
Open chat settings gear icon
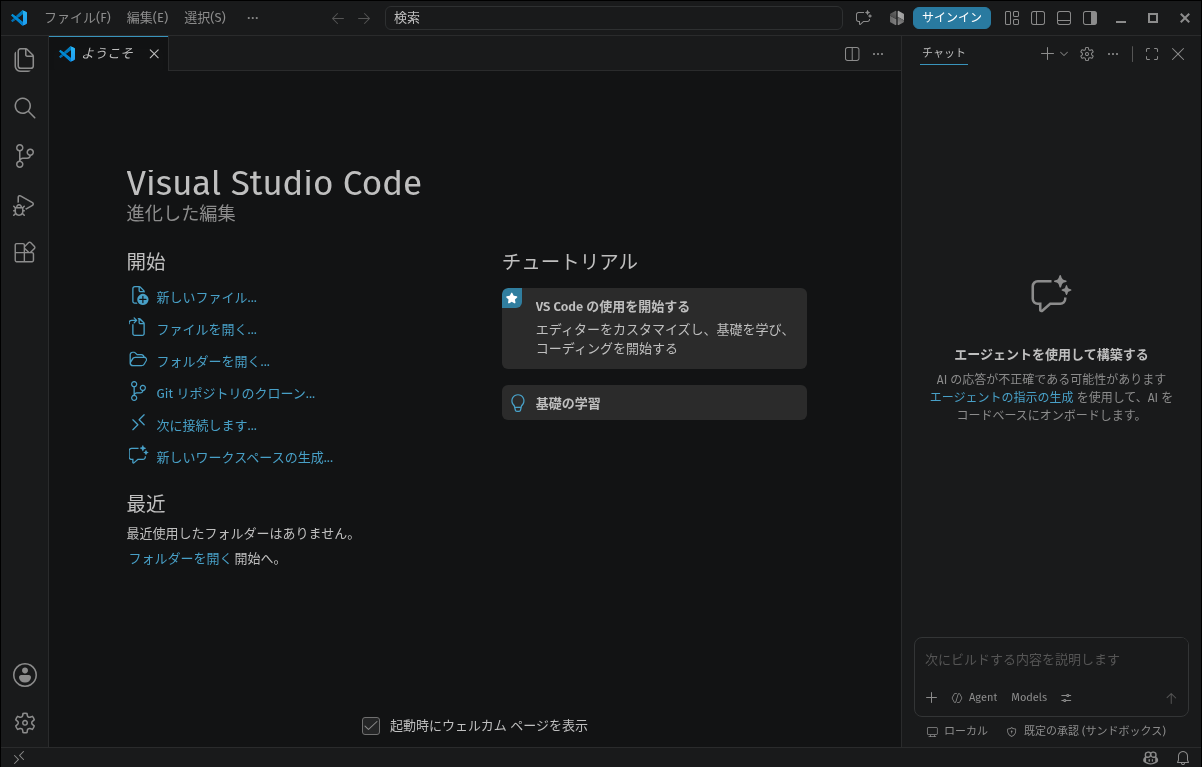tap(1087, 54)
